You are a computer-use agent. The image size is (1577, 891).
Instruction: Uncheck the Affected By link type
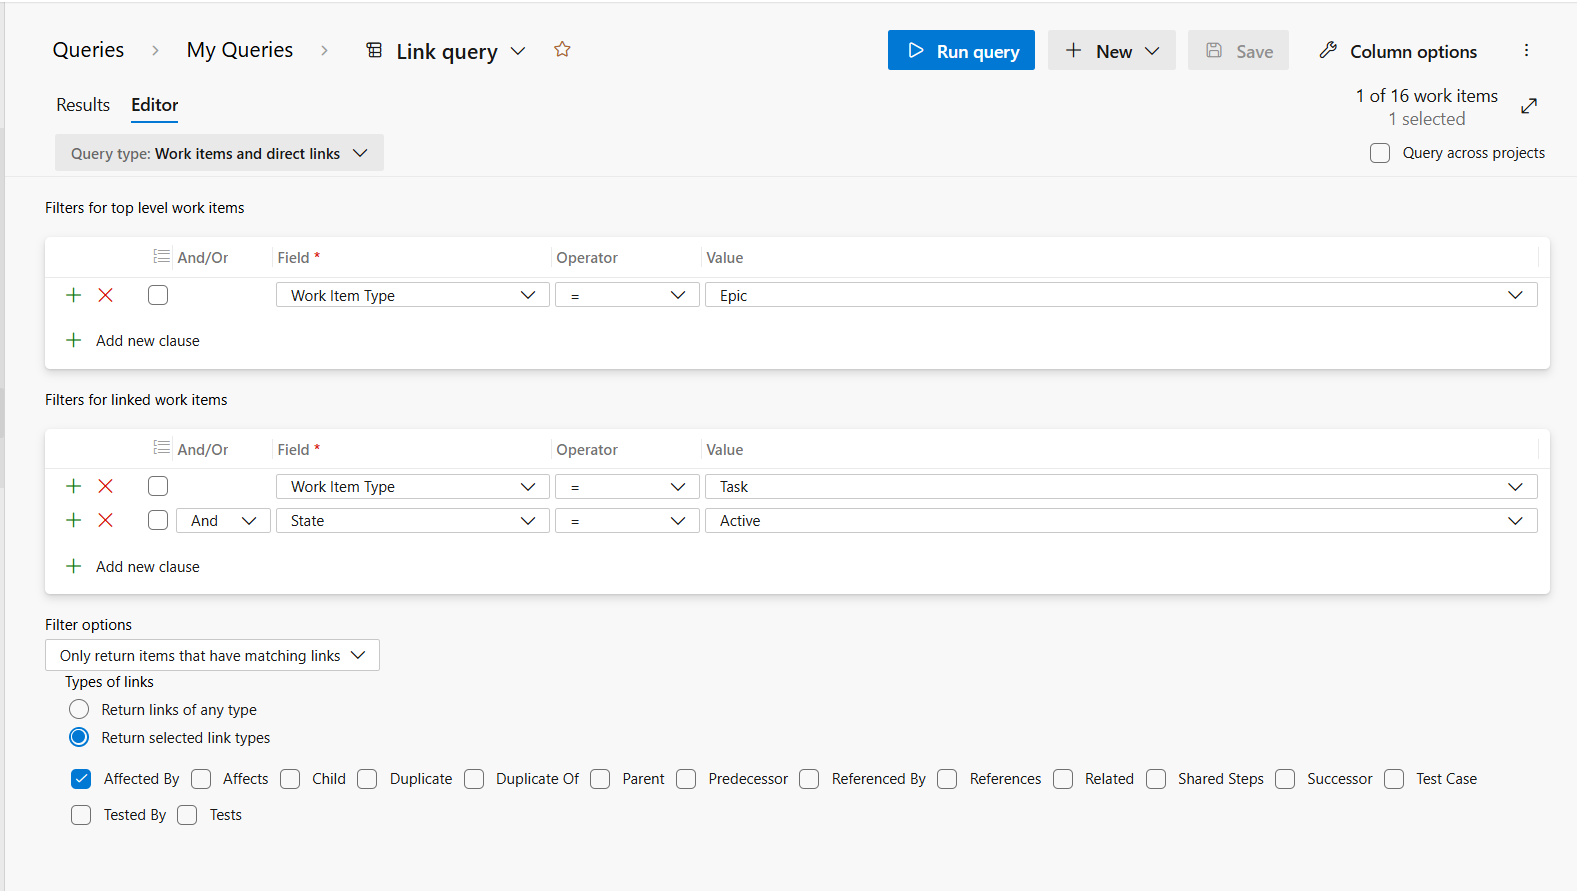(x=81, y=779)
